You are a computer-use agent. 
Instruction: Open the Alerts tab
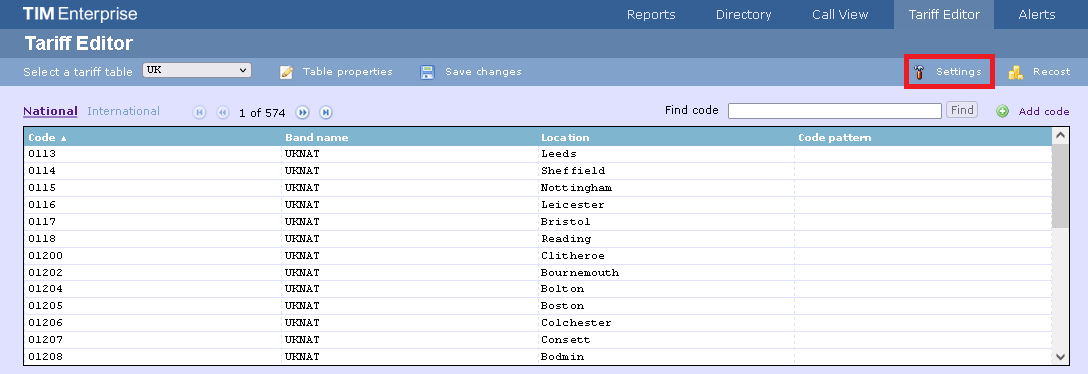(x=1037, y=15)
